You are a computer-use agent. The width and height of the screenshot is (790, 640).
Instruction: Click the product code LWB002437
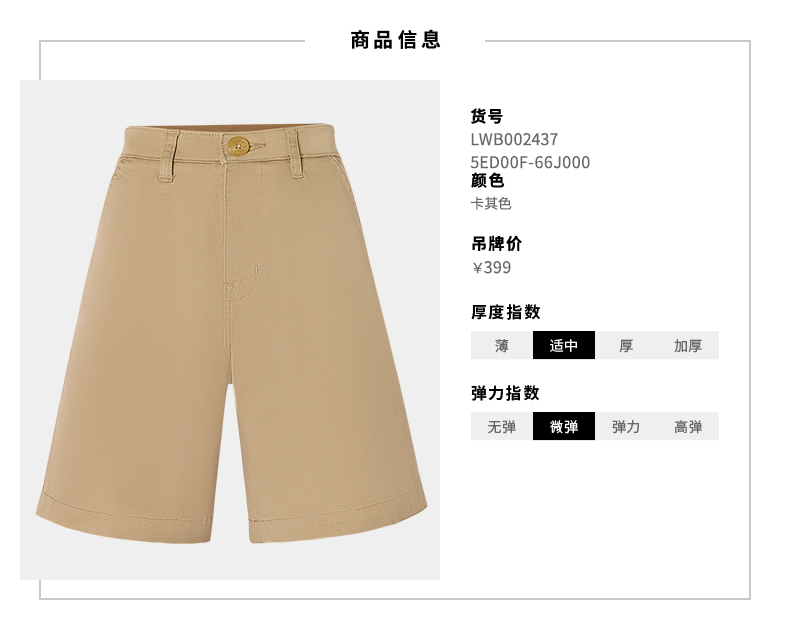tap(514, 139)
